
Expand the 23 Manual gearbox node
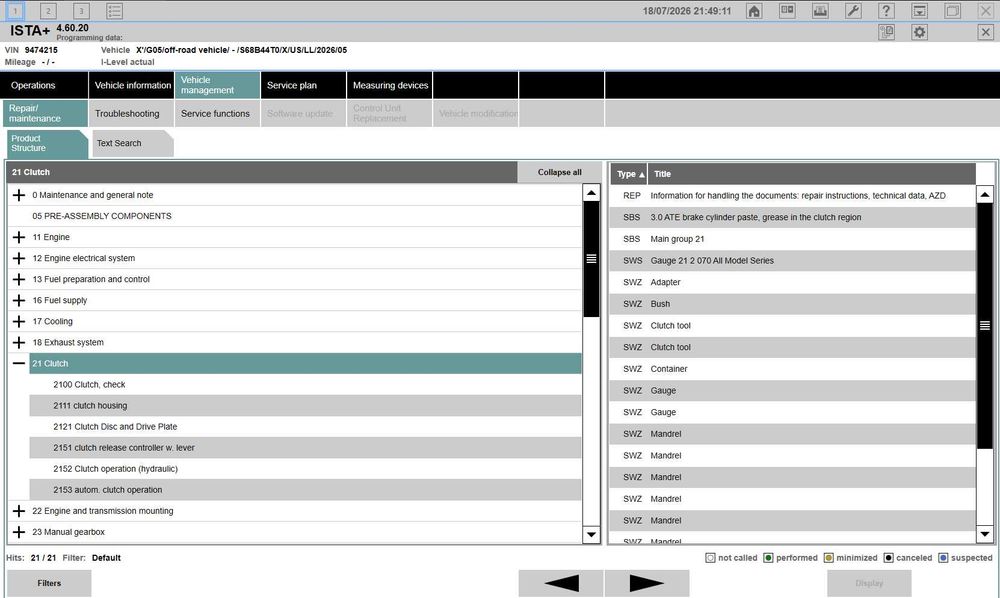[x=19, y=532]
